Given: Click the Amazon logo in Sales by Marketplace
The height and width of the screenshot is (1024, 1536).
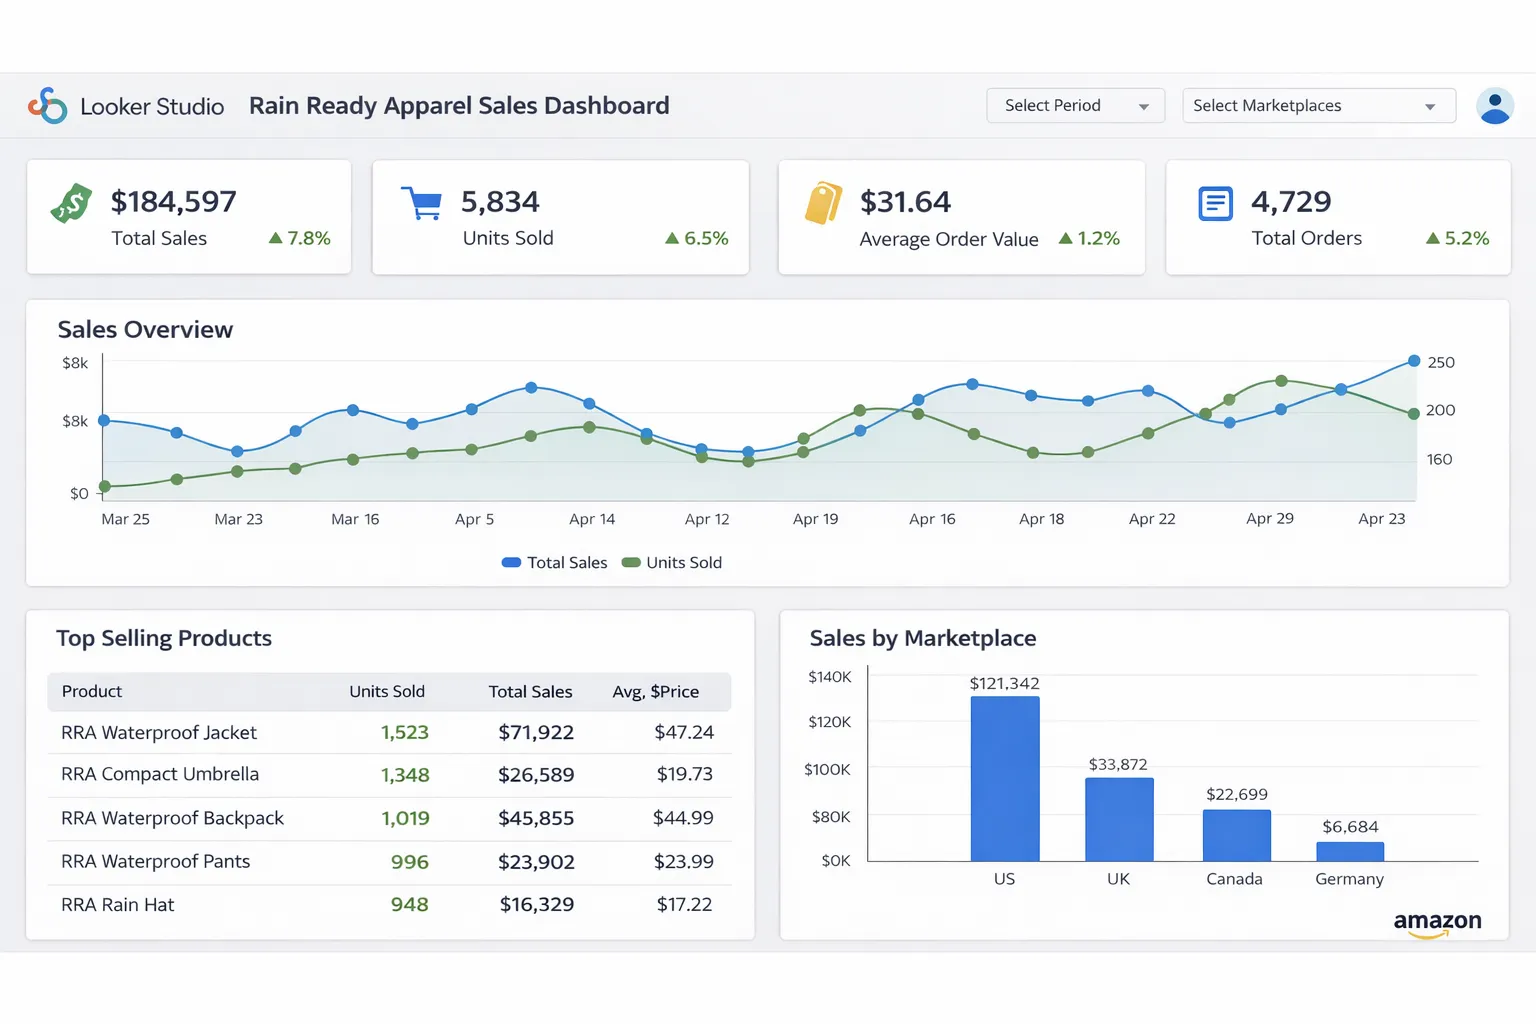Looking at the screenshot, I should pos(1438,922).
